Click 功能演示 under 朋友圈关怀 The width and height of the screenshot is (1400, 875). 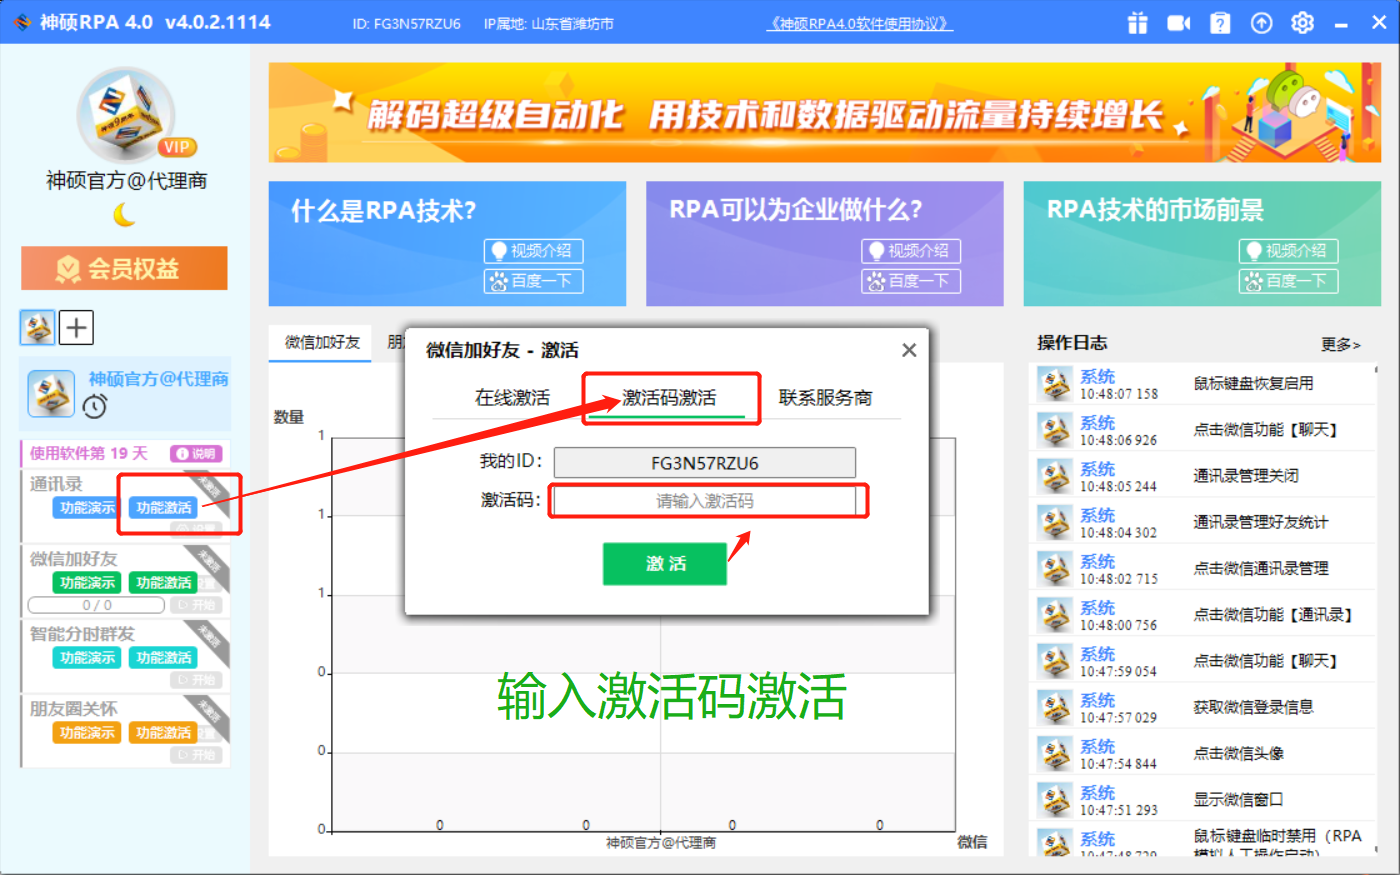pos(87,733)
